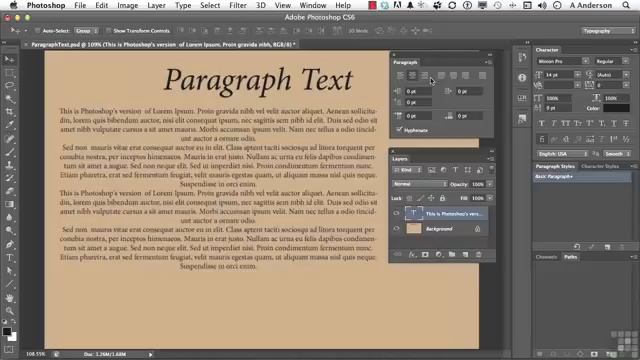Toggle the Auto-Select checkbox
640x360 pixels.
(37, 31)
